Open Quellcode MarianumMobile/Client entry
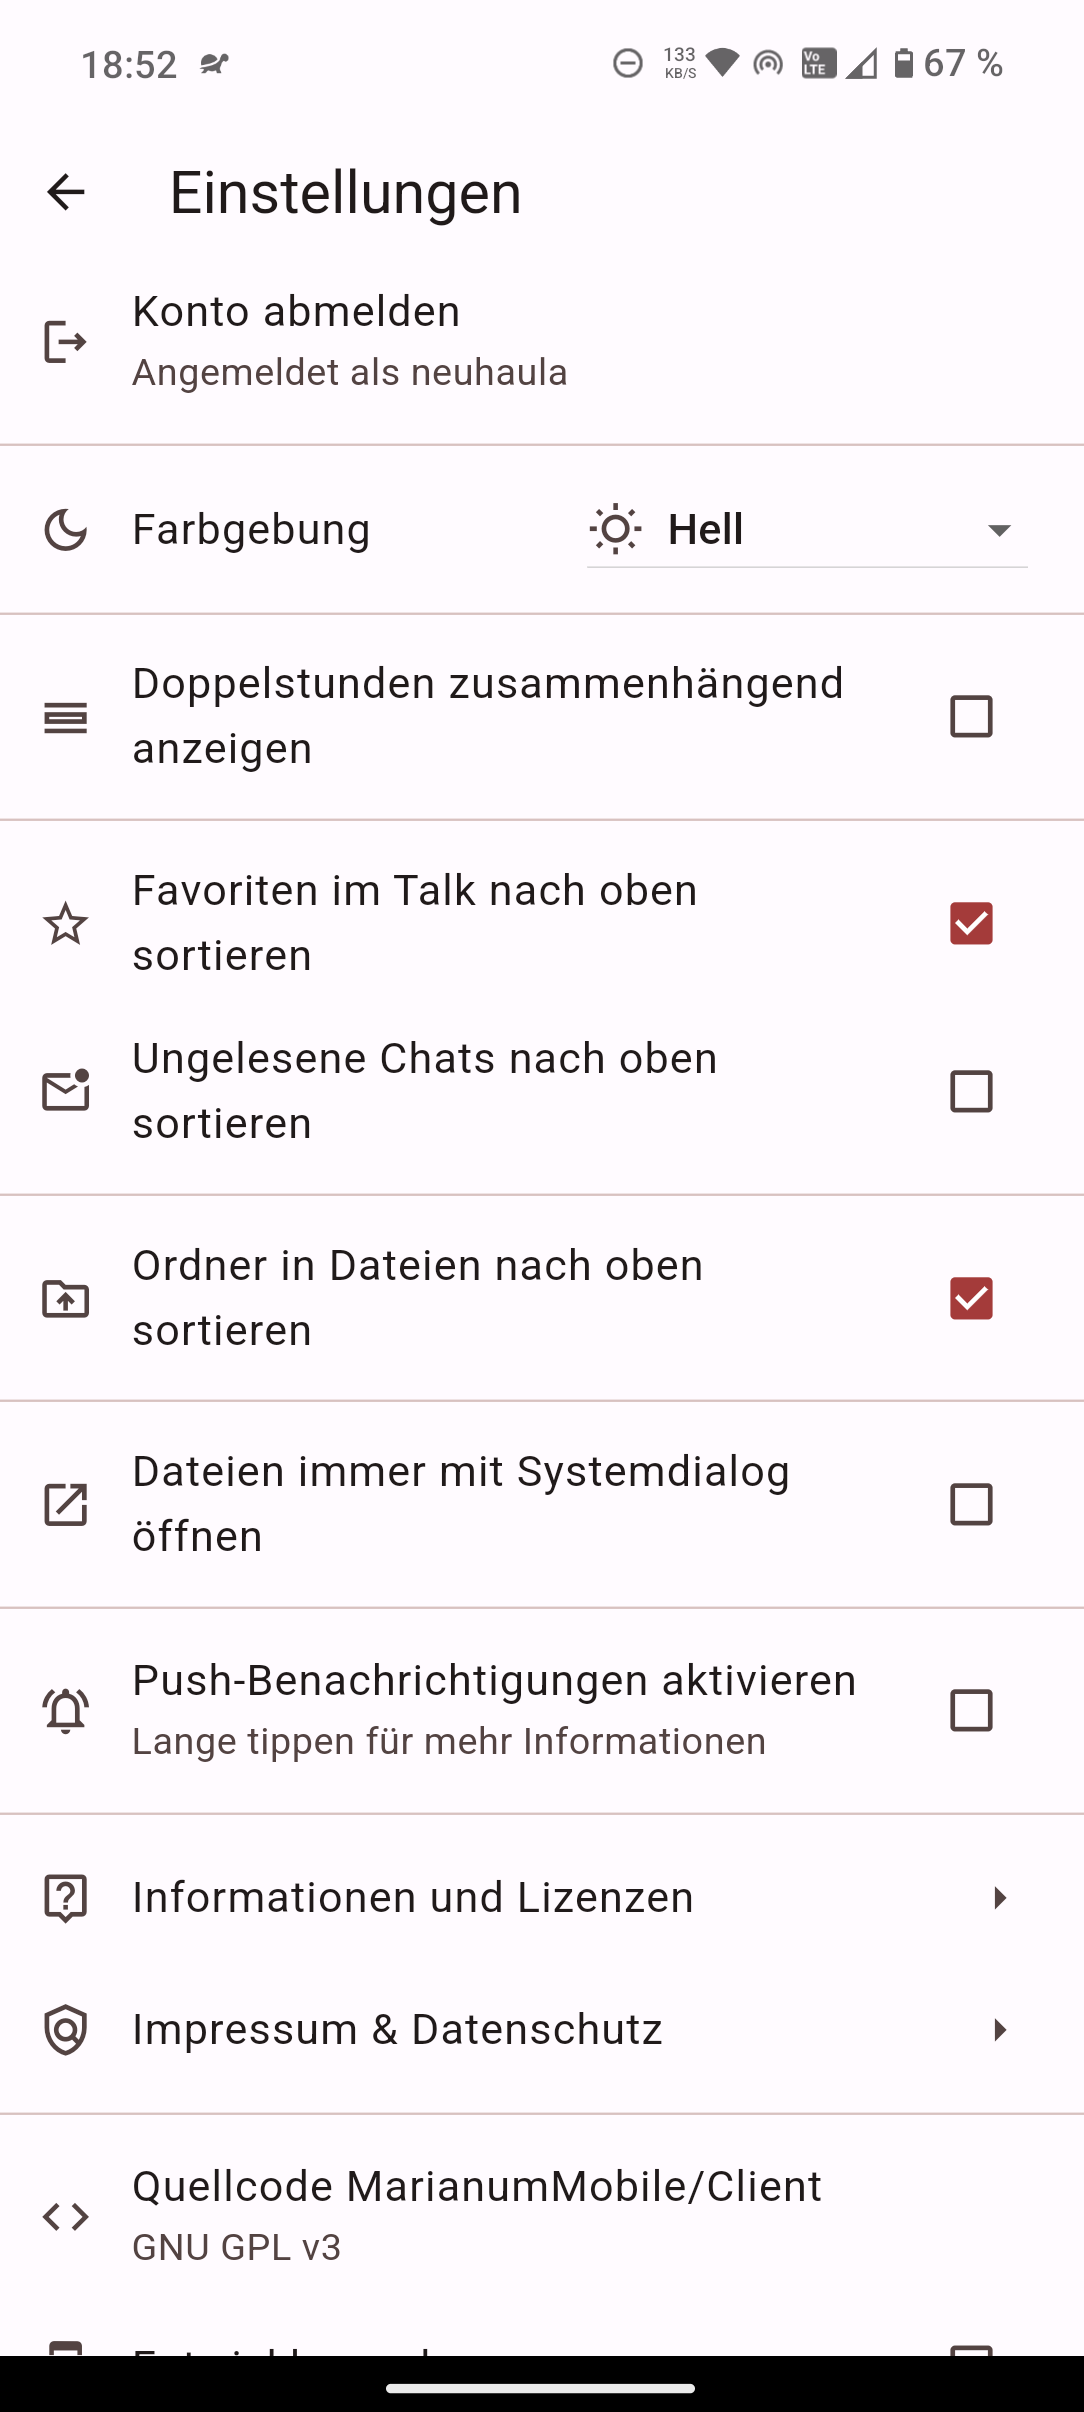The height and width of the screenshot is (2412, 1084). [477, 2215]
